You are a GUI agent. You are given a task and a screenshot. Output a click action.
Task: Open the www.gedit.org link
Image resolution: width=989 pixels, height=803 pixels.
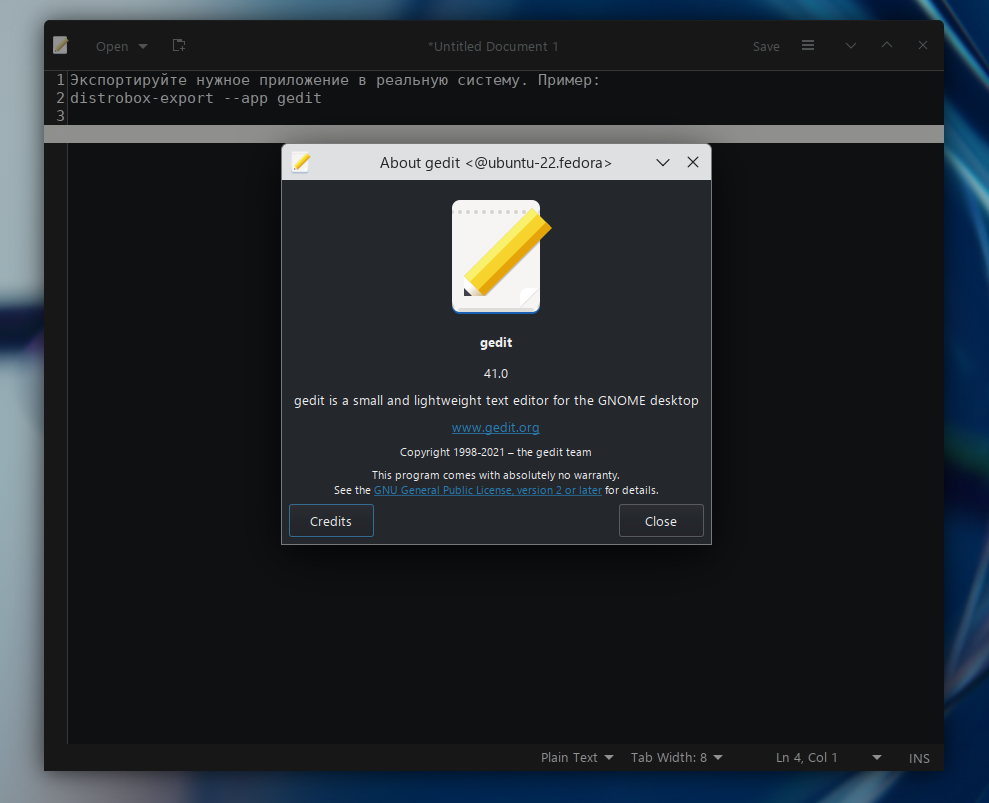tap(496, 428)
